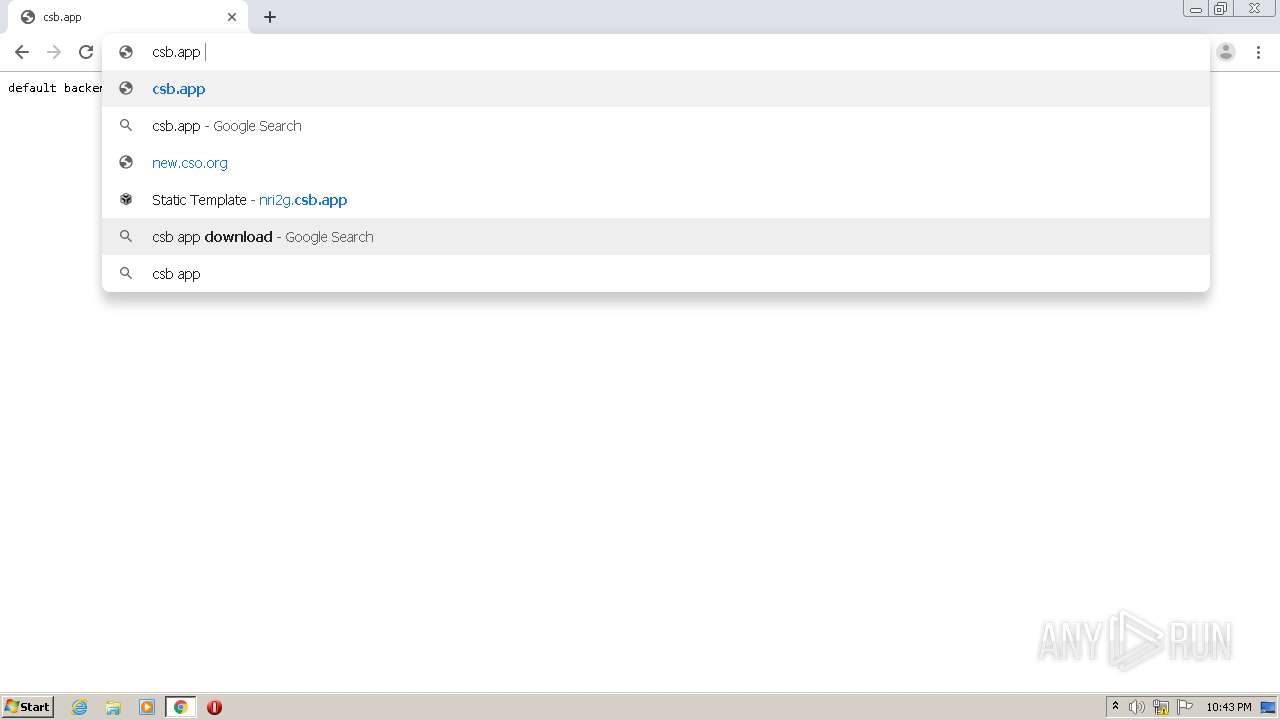This screenshot has height=720, width=1280.
Task: Open File Explorer from the taskbar
Action: click(113, 707)
